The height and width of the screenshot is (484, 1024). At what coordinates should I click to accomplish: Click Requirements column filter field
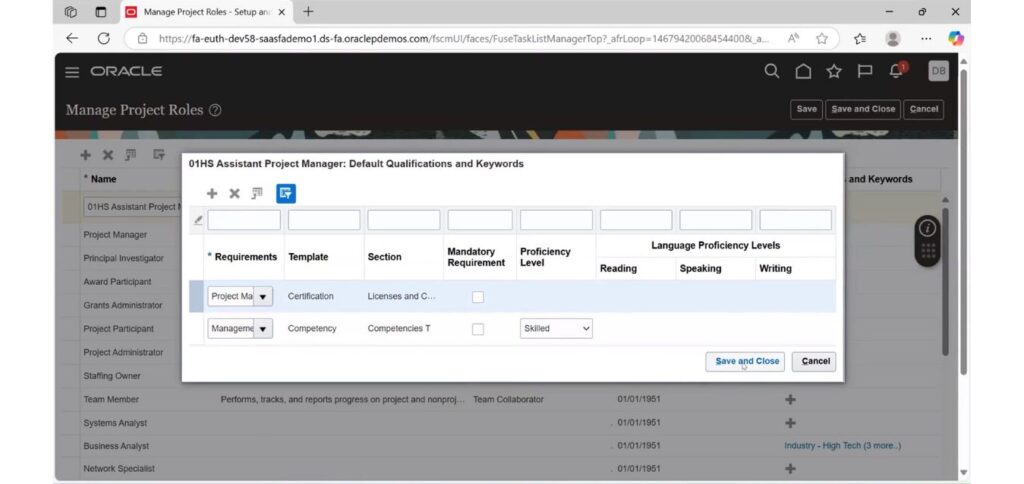pos(244,220)
